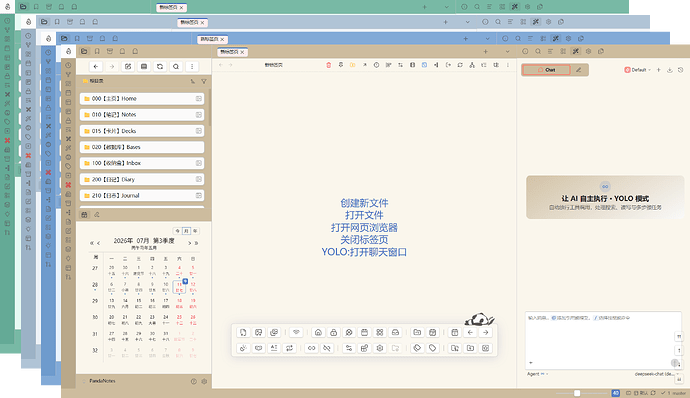Open search from the sidebar toolbar
This screenshot has height=398, width=690.
[176, 66]
